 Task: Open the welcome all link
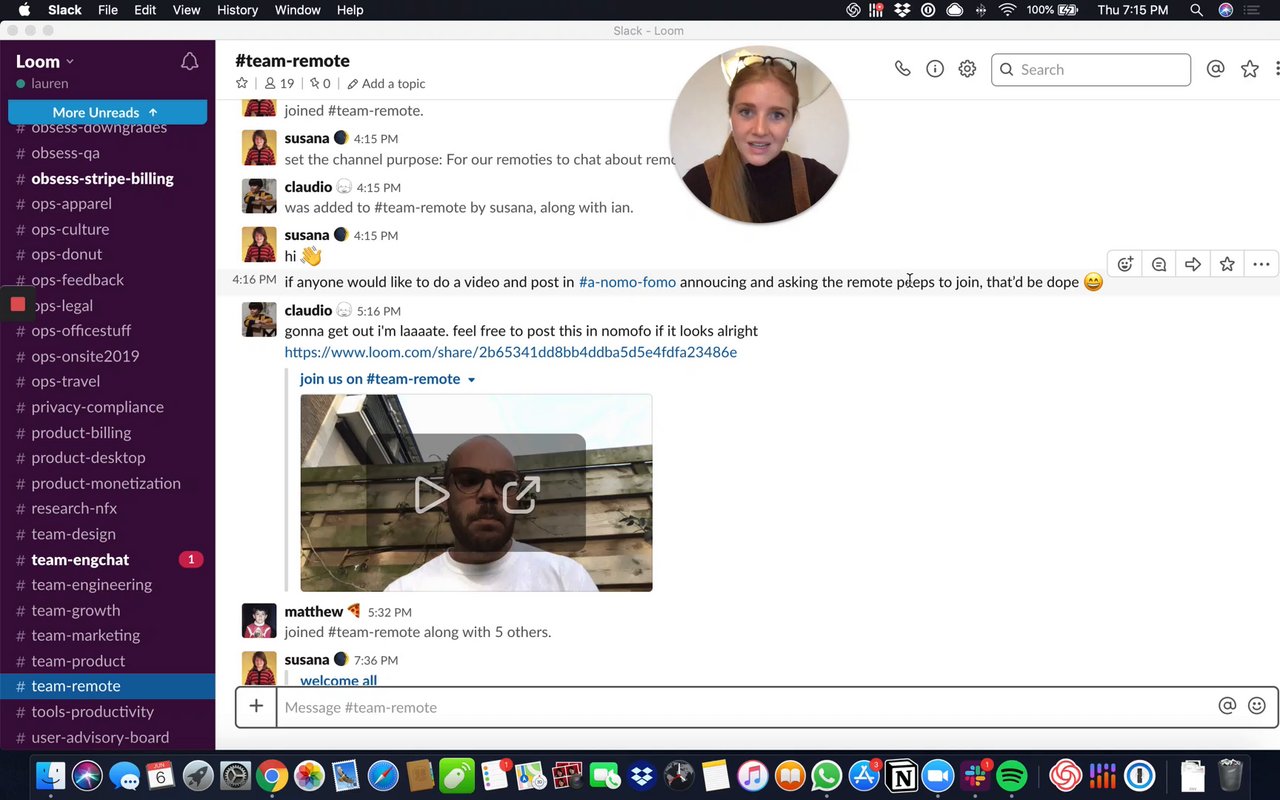pos(338,680)
